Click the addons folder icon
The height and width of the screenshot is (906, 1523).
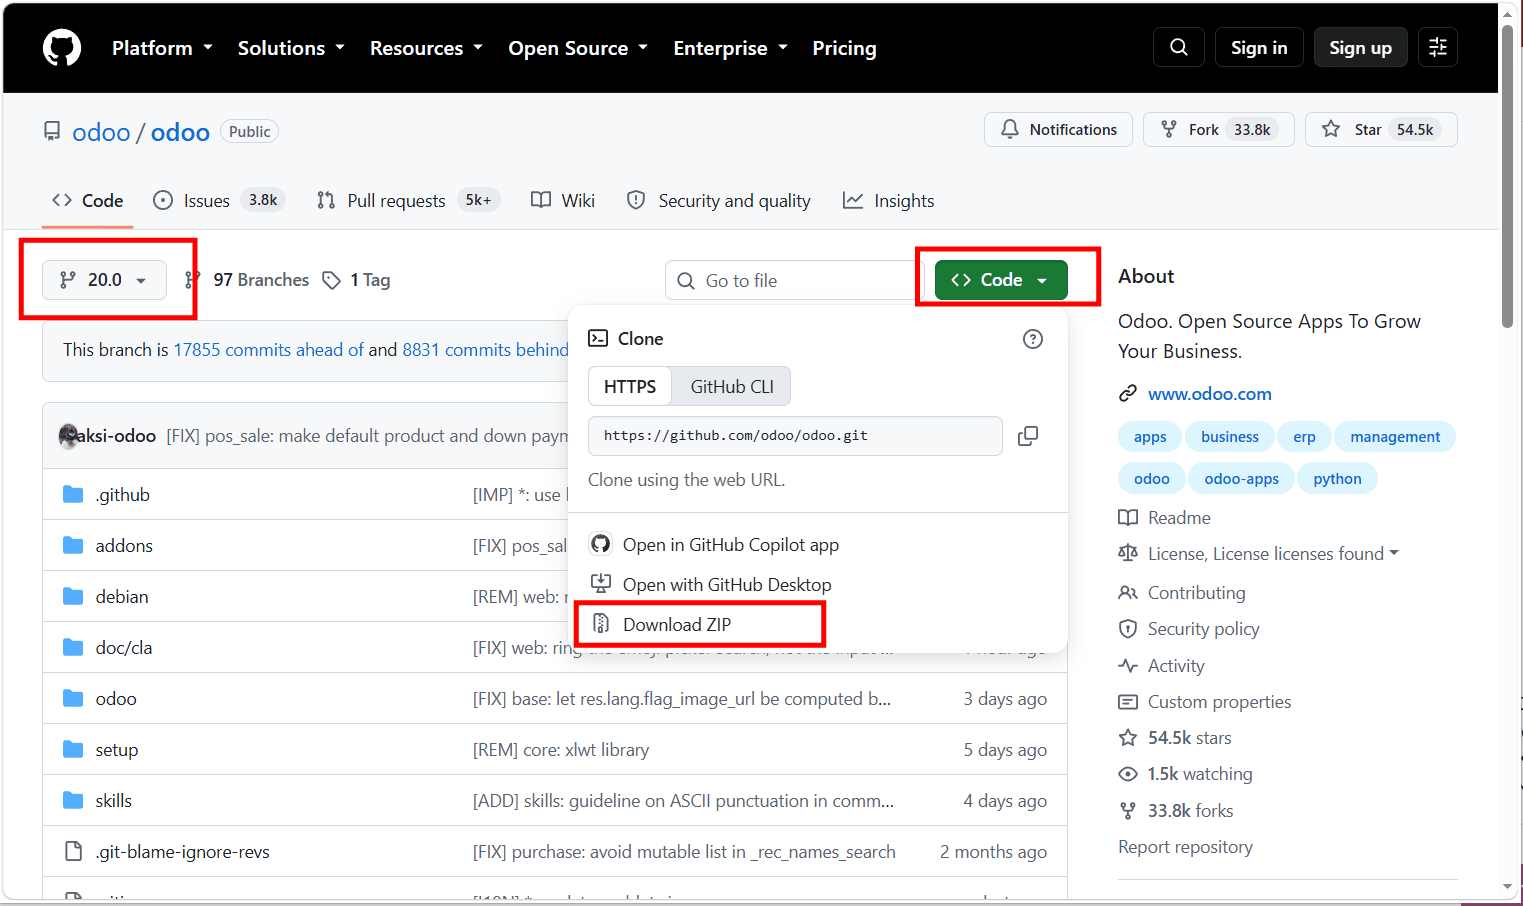(73, 545)
